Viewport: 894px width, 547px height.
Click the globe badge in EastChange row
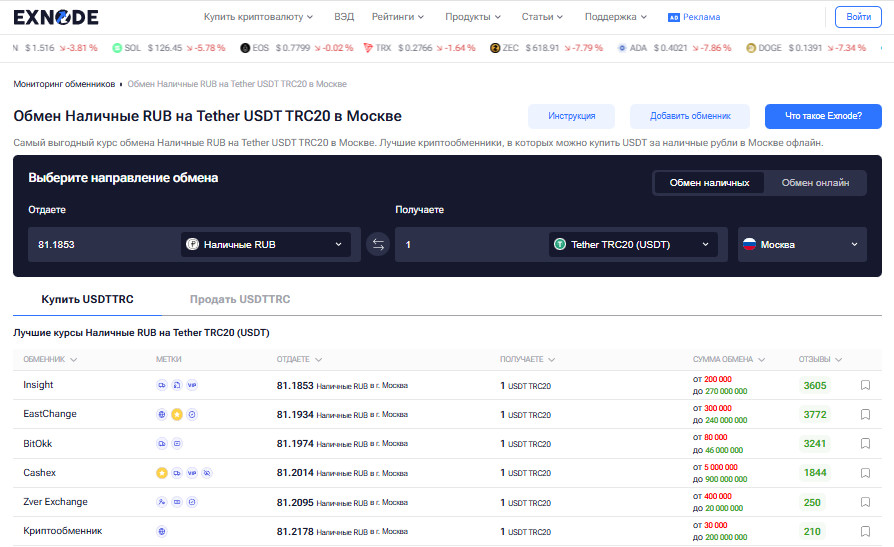162,415
